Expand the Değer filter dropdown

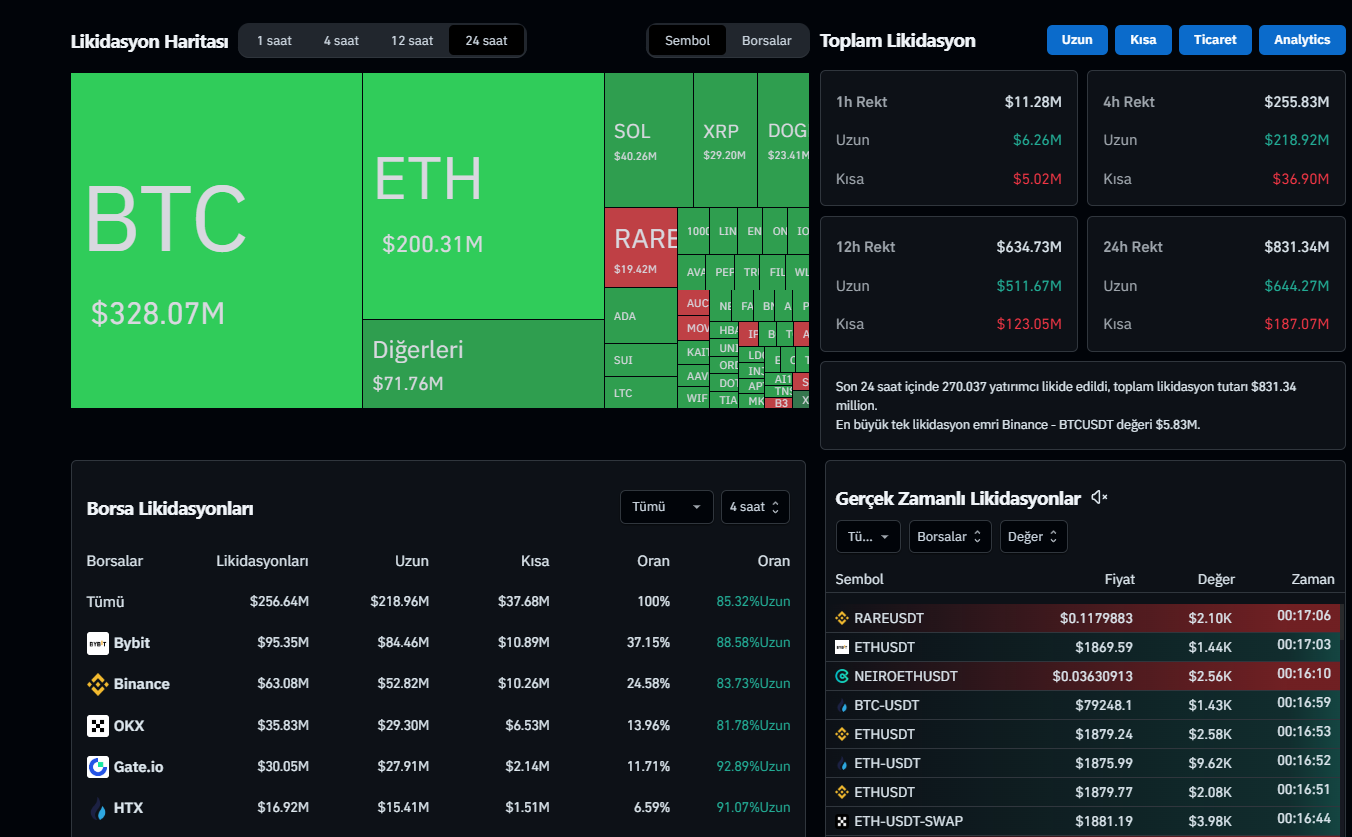(1033, 537)
